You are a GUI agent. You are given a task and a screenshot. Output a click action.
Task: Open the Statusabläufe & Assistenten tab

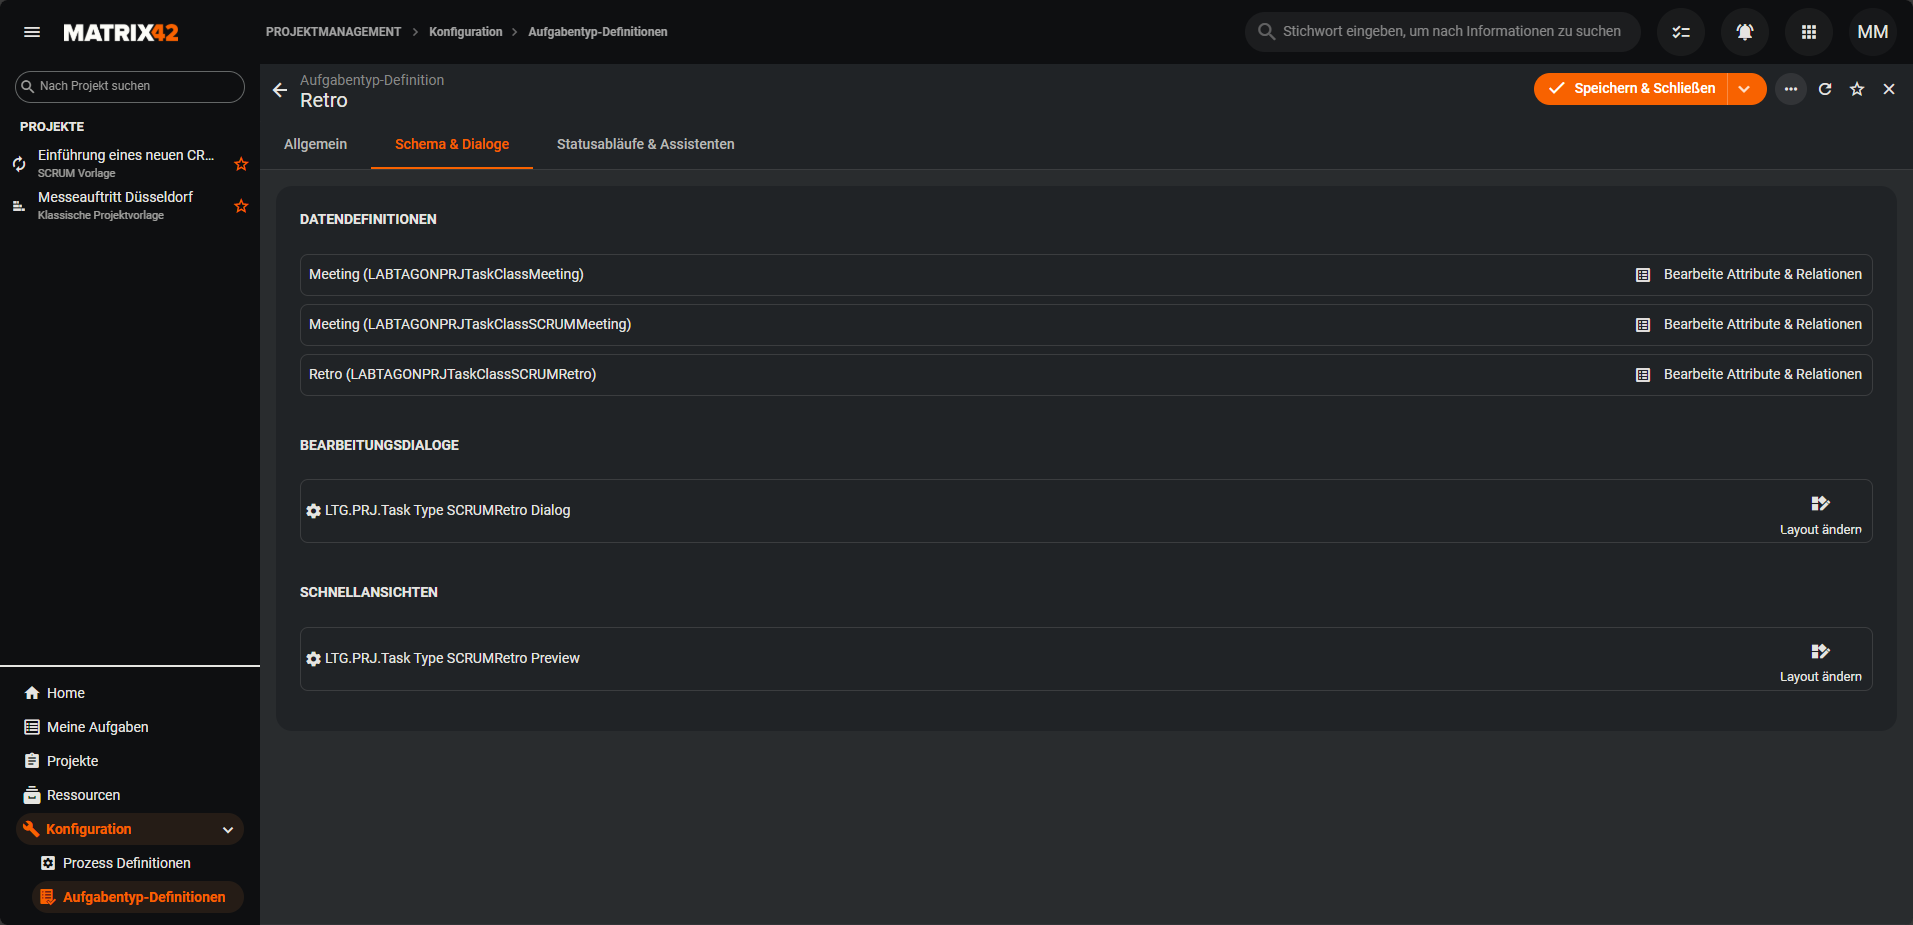coord(645,144)
